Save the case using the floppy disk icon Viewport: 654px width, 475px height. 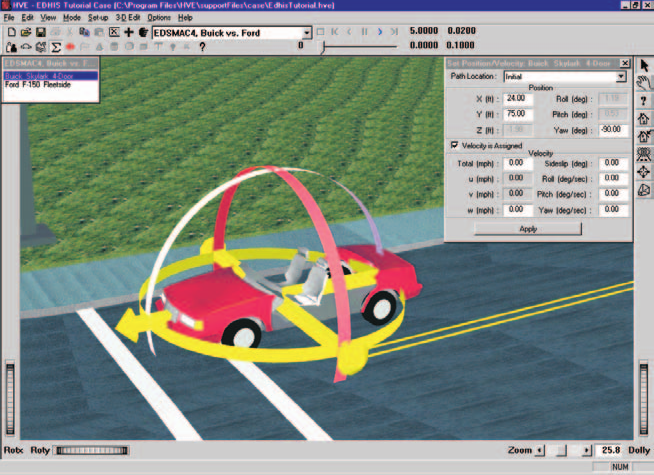(x=40, y=32)
